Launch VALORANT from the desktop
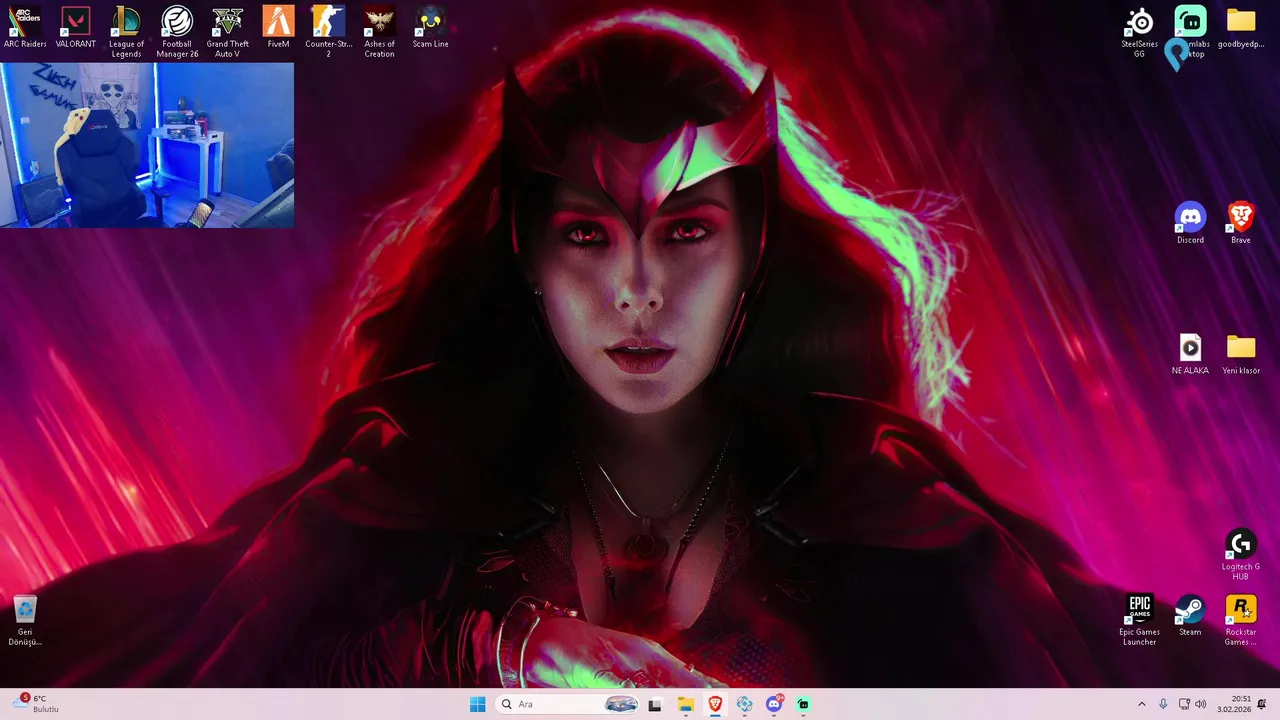Image resolution: width=1280 pixels, height=720 pixels. [x=76, y=29]
